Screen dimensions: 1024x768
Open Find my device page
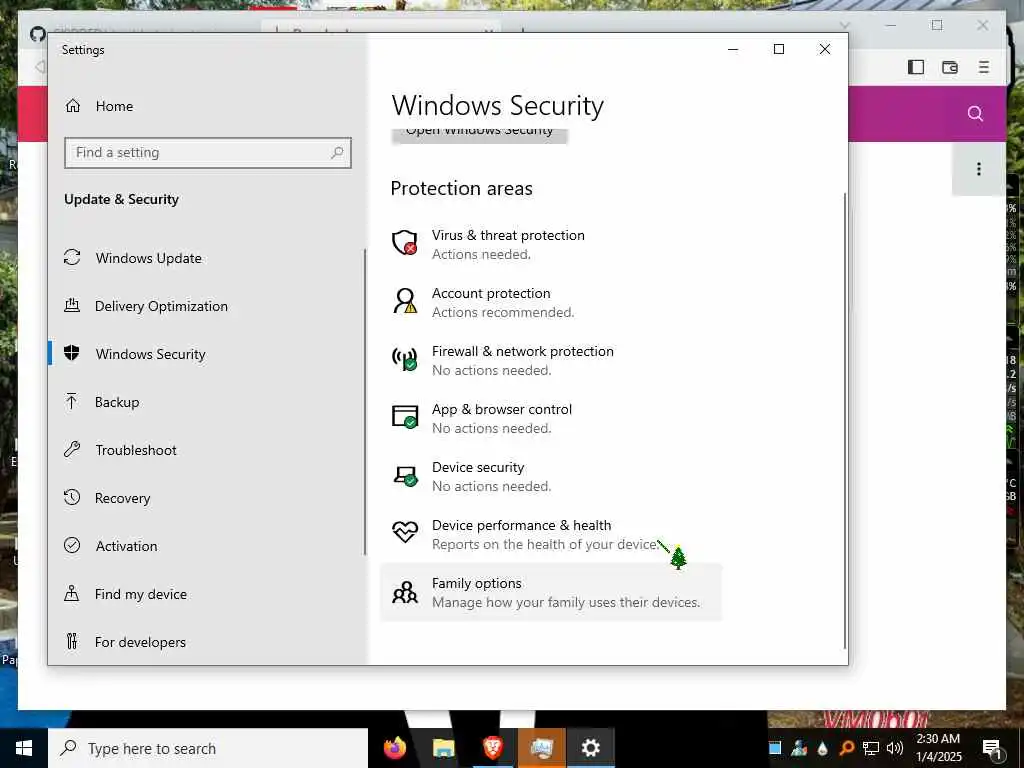140,594
